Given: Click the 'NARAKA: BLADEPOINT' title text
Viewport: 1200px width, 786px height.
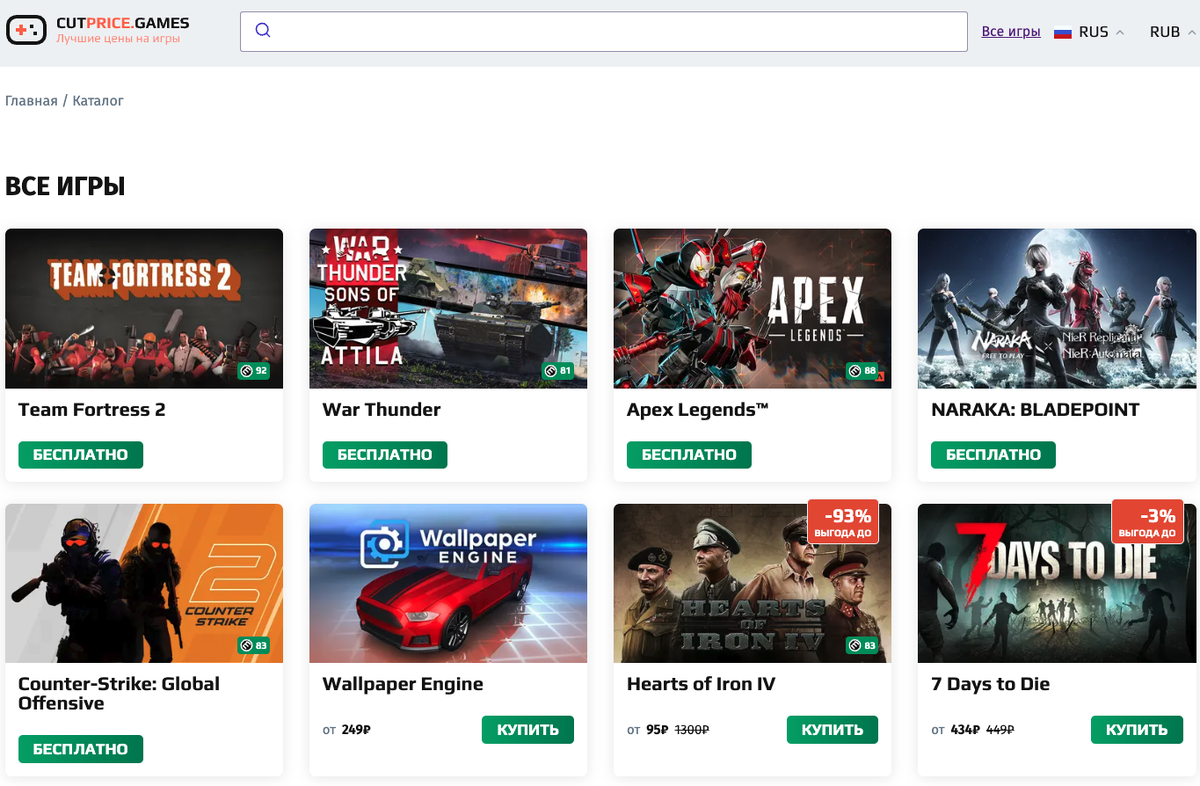Looking at the screenshot, I should [x=1035, y=410].
